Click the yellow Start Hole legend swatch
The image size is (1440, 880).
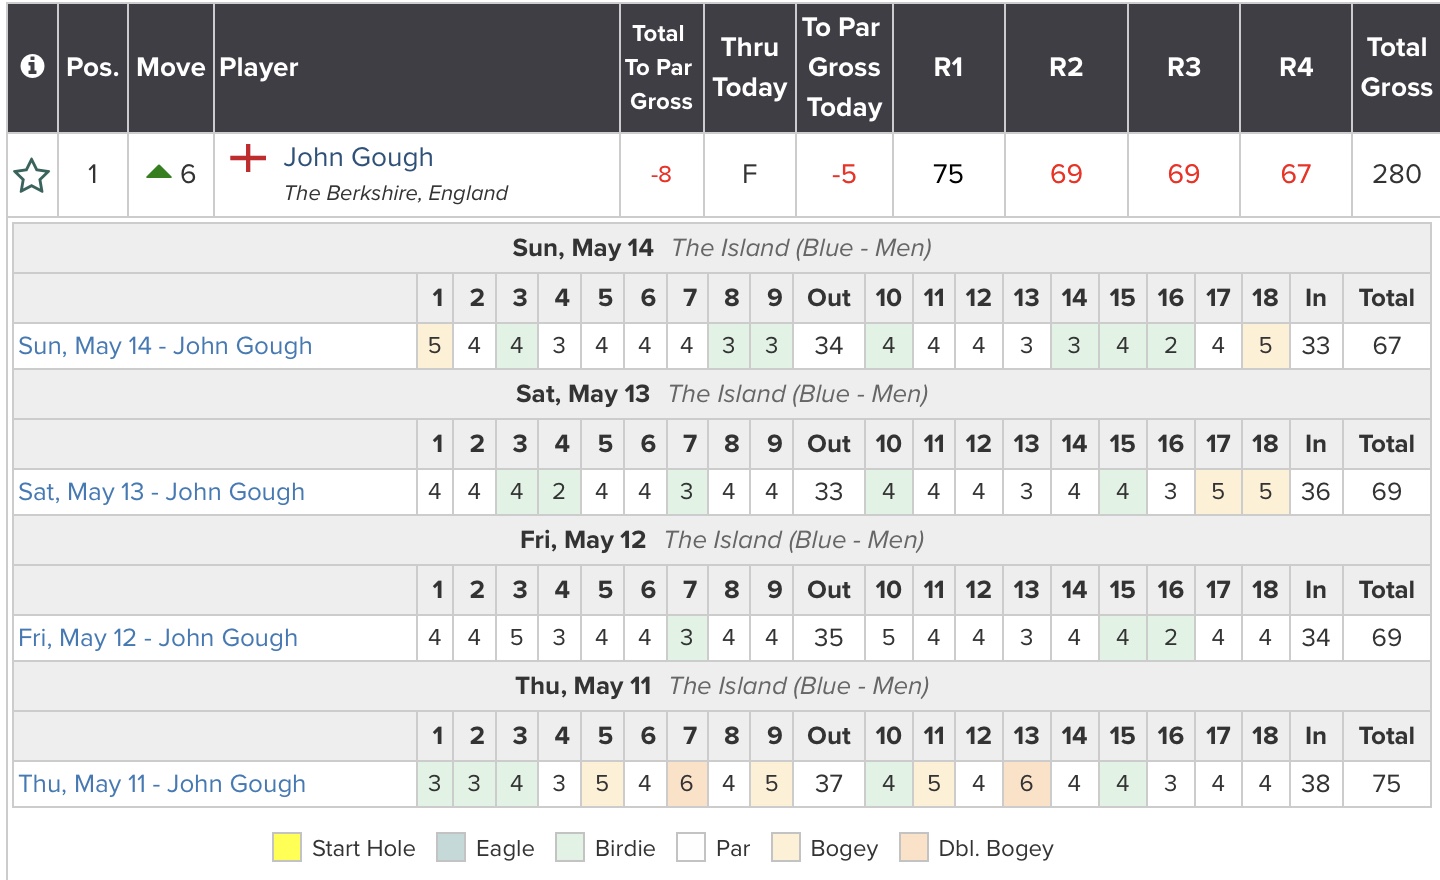click(287, 848)
